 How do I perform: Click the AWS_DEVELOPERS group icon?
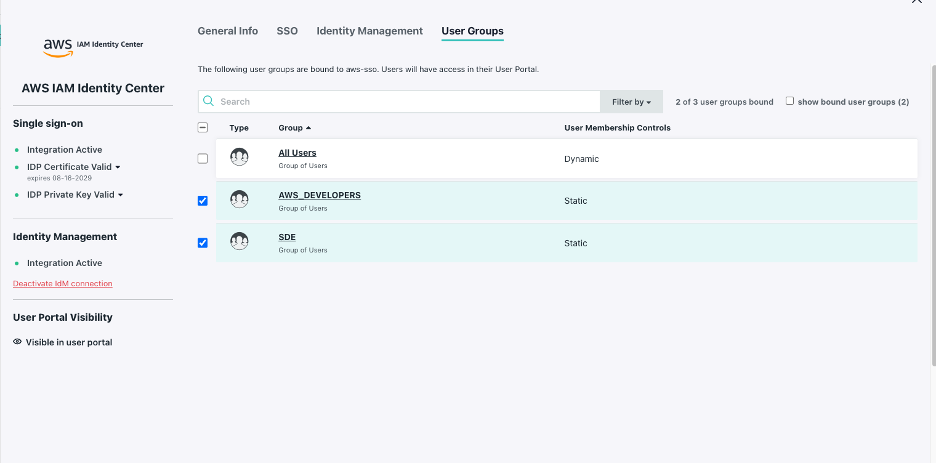[x=239, y=199]
